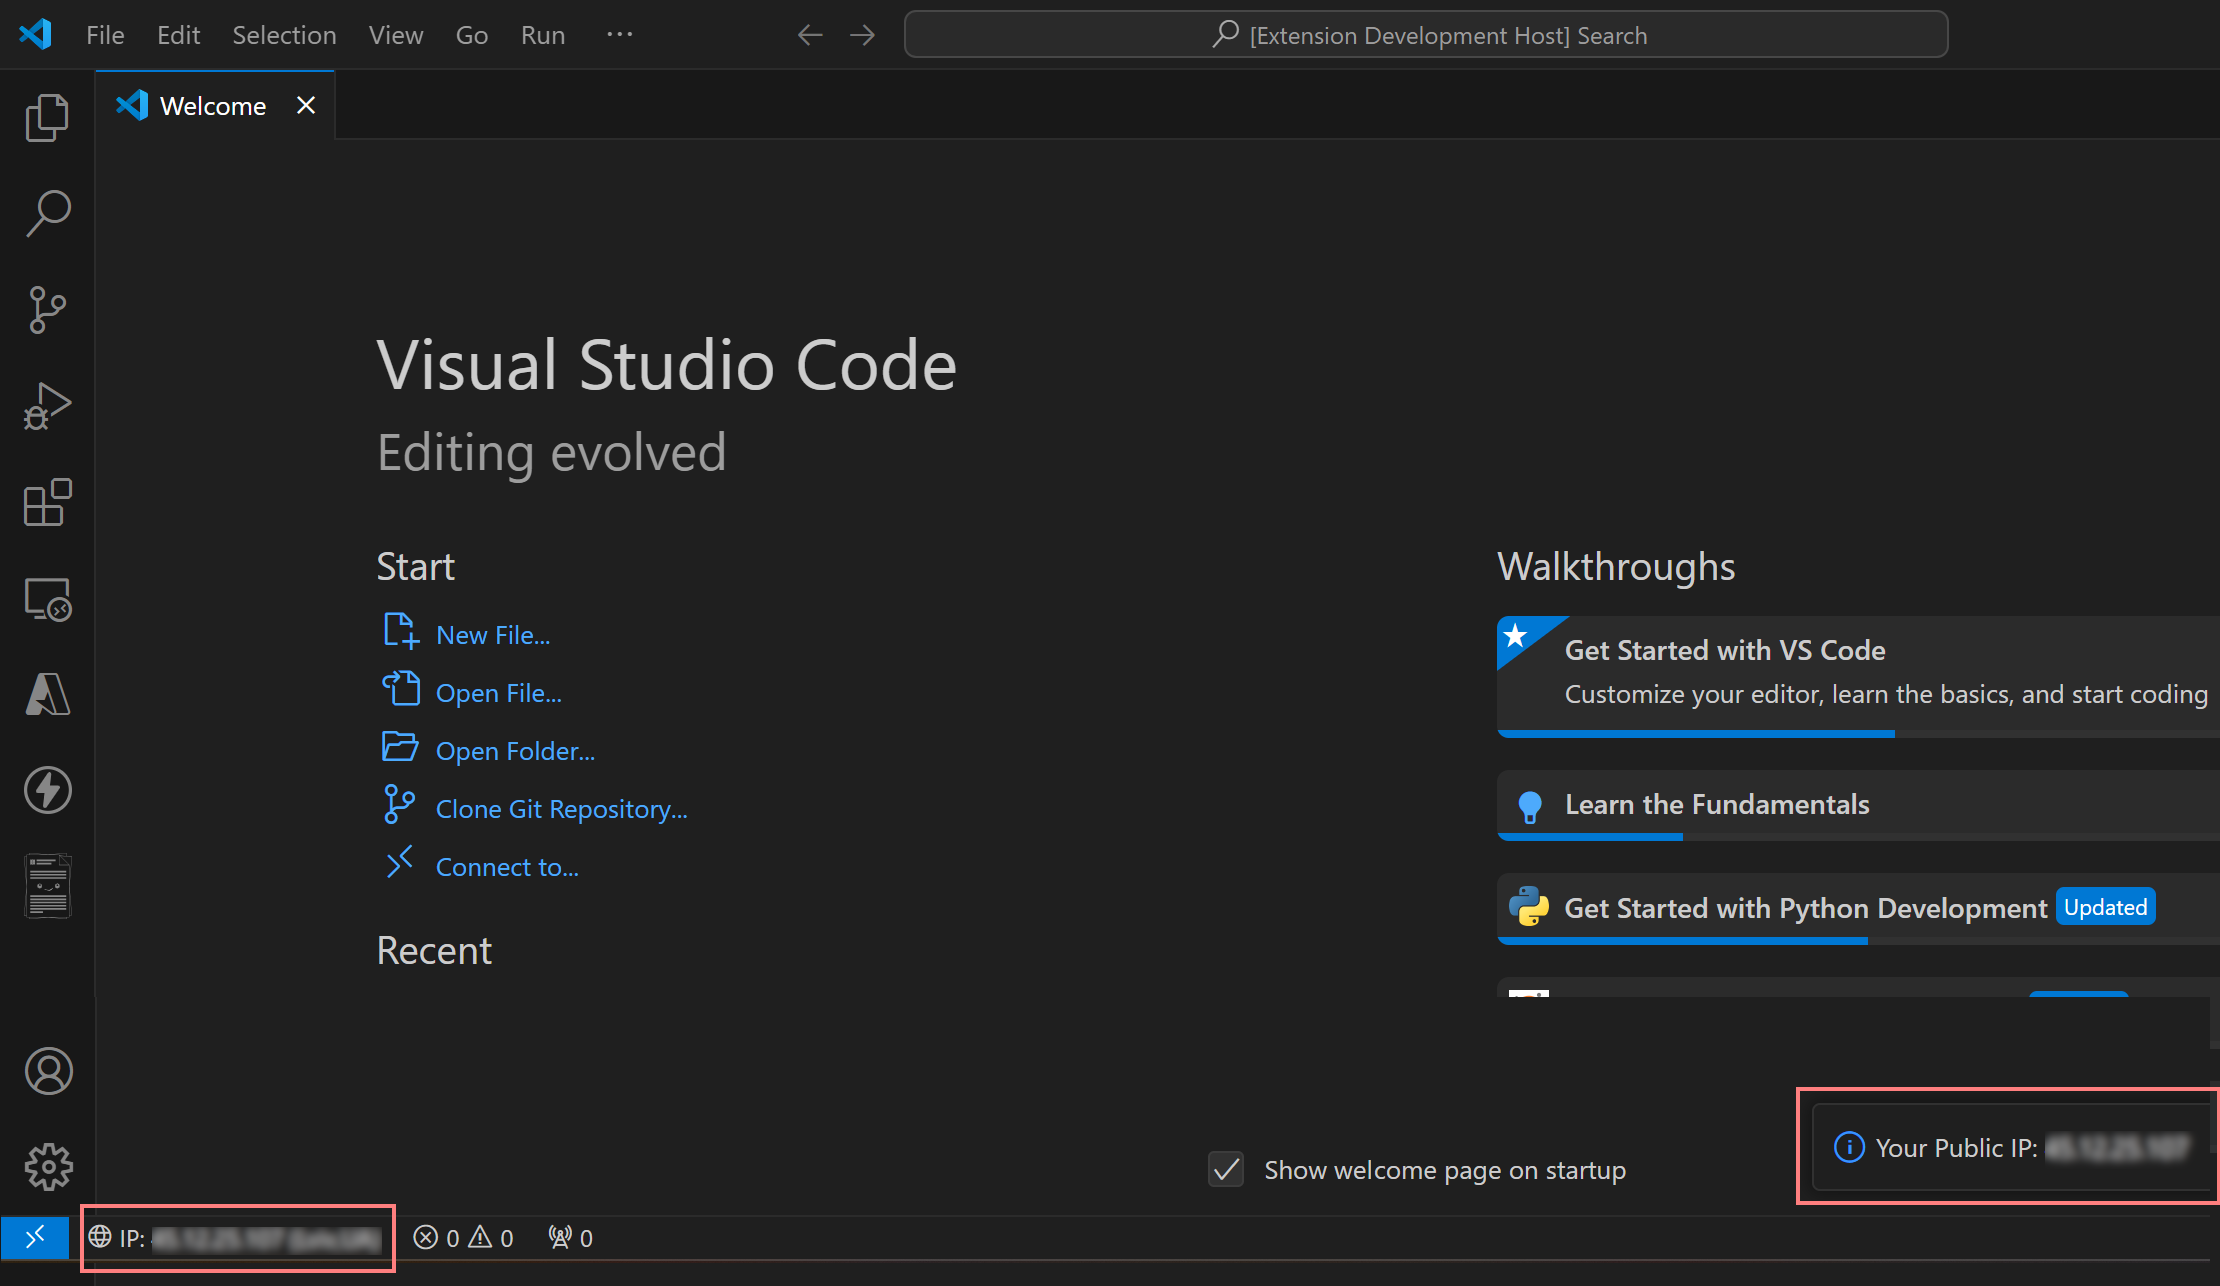The width and height of the screenshot is (2220, 1286).
Task: Toggle Show welcome page on startup
Action: click(x=1225, y=1169)
